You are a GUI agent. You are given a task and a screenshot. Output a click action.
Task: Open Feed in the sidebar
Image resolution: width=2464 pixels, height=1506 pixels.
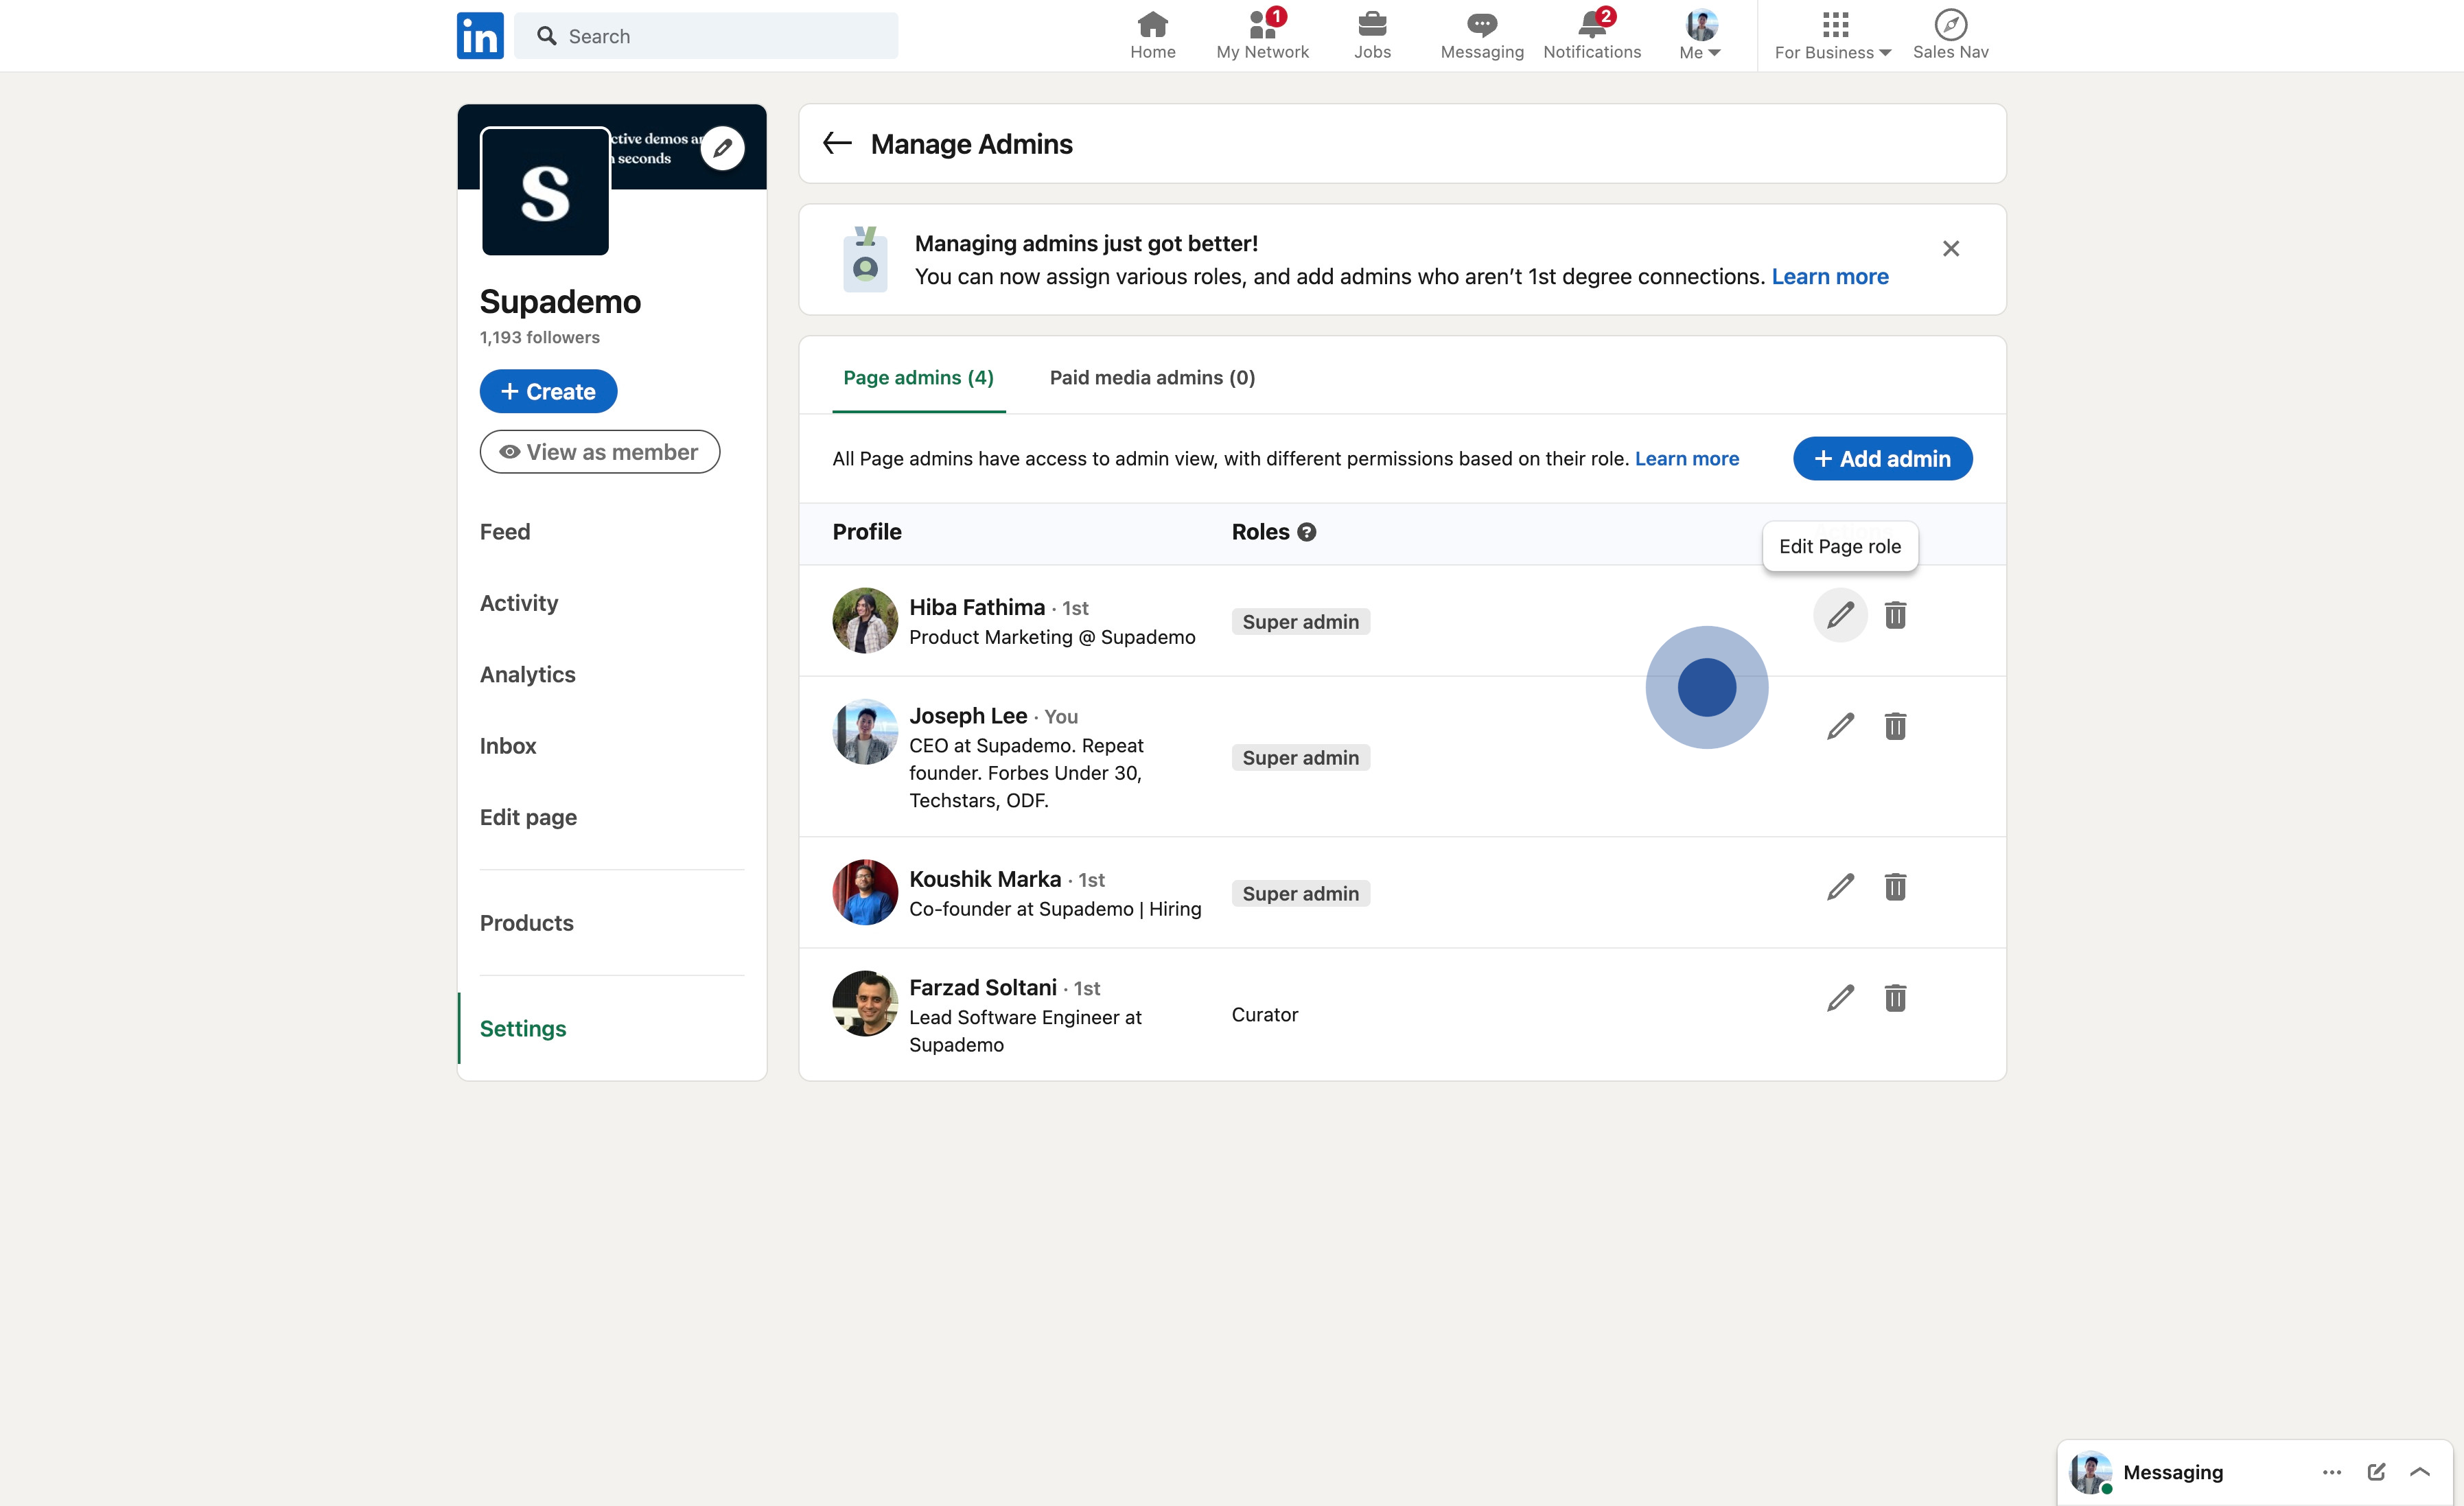coord(505,532)
